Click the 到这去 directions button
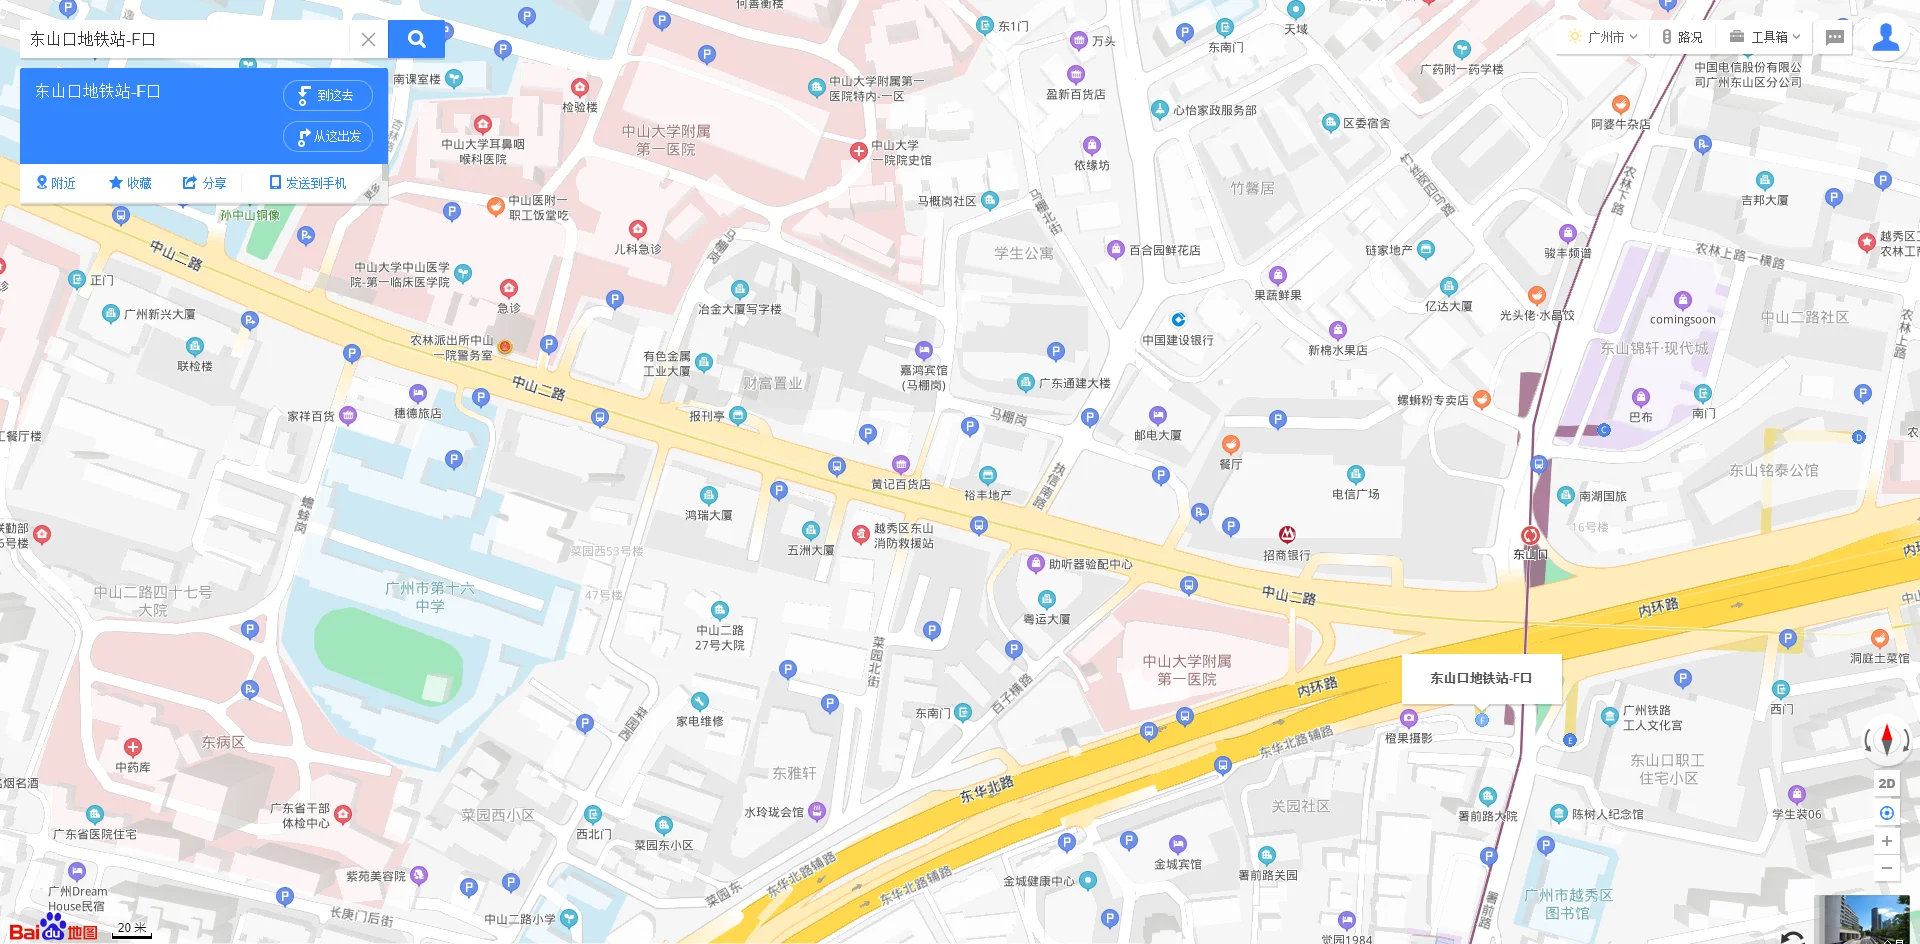Image resolution: width=1920 pixels, height=944 pixels. click(x=328, y=95)
